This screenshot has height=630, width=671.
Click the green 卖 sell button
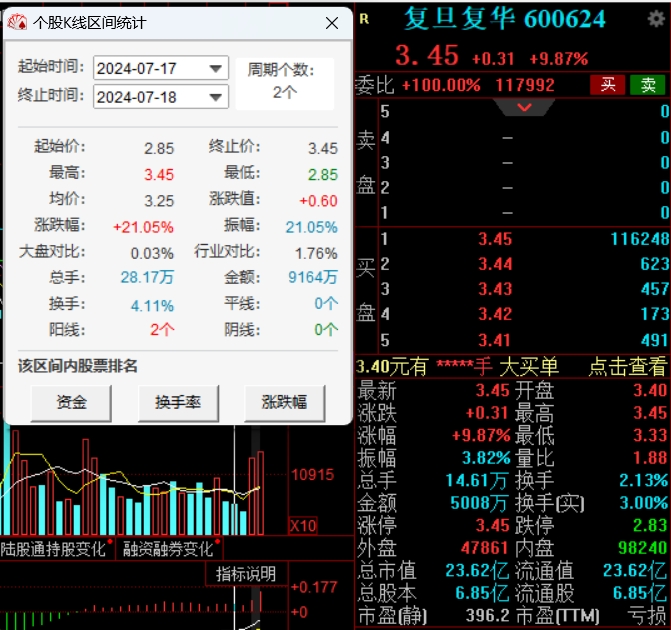click(x=647, y=85)
